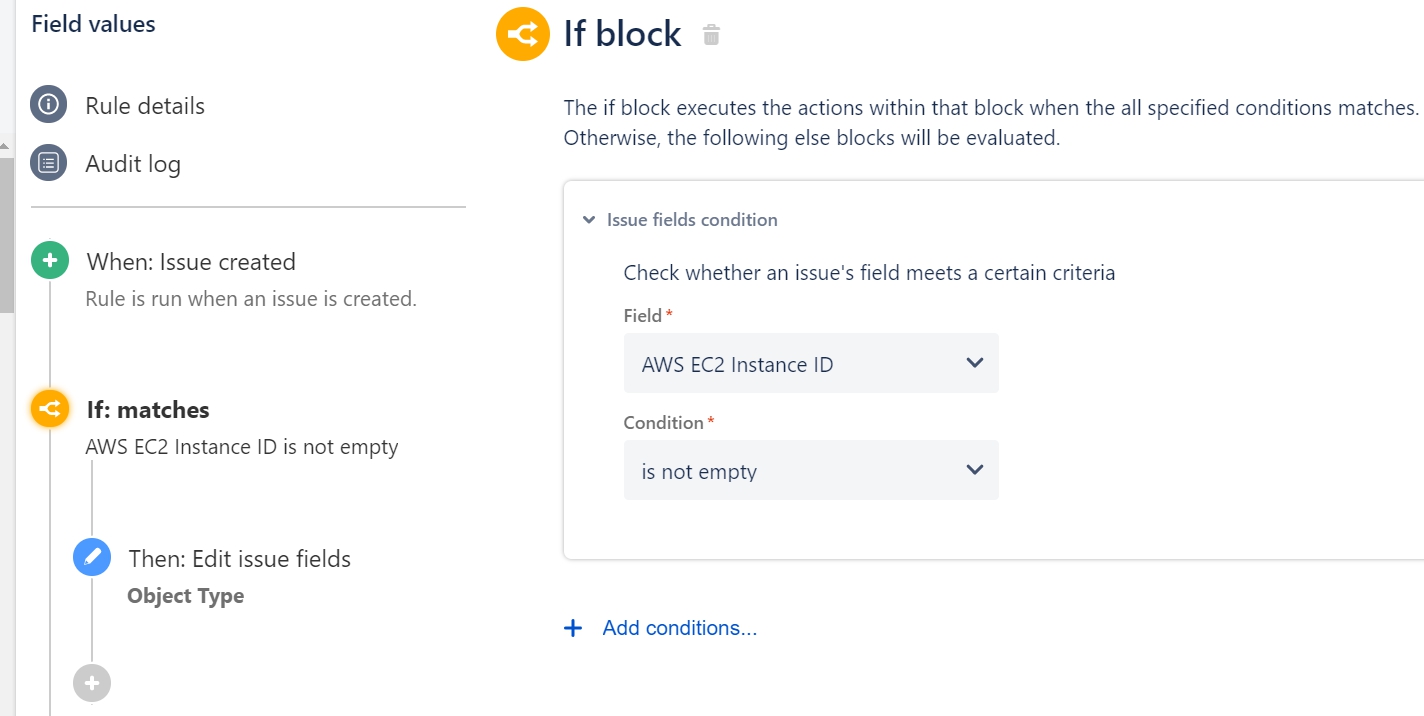Delete the If block with the trash icon
The image size is (1424, 716).
[x=711, y=35]
